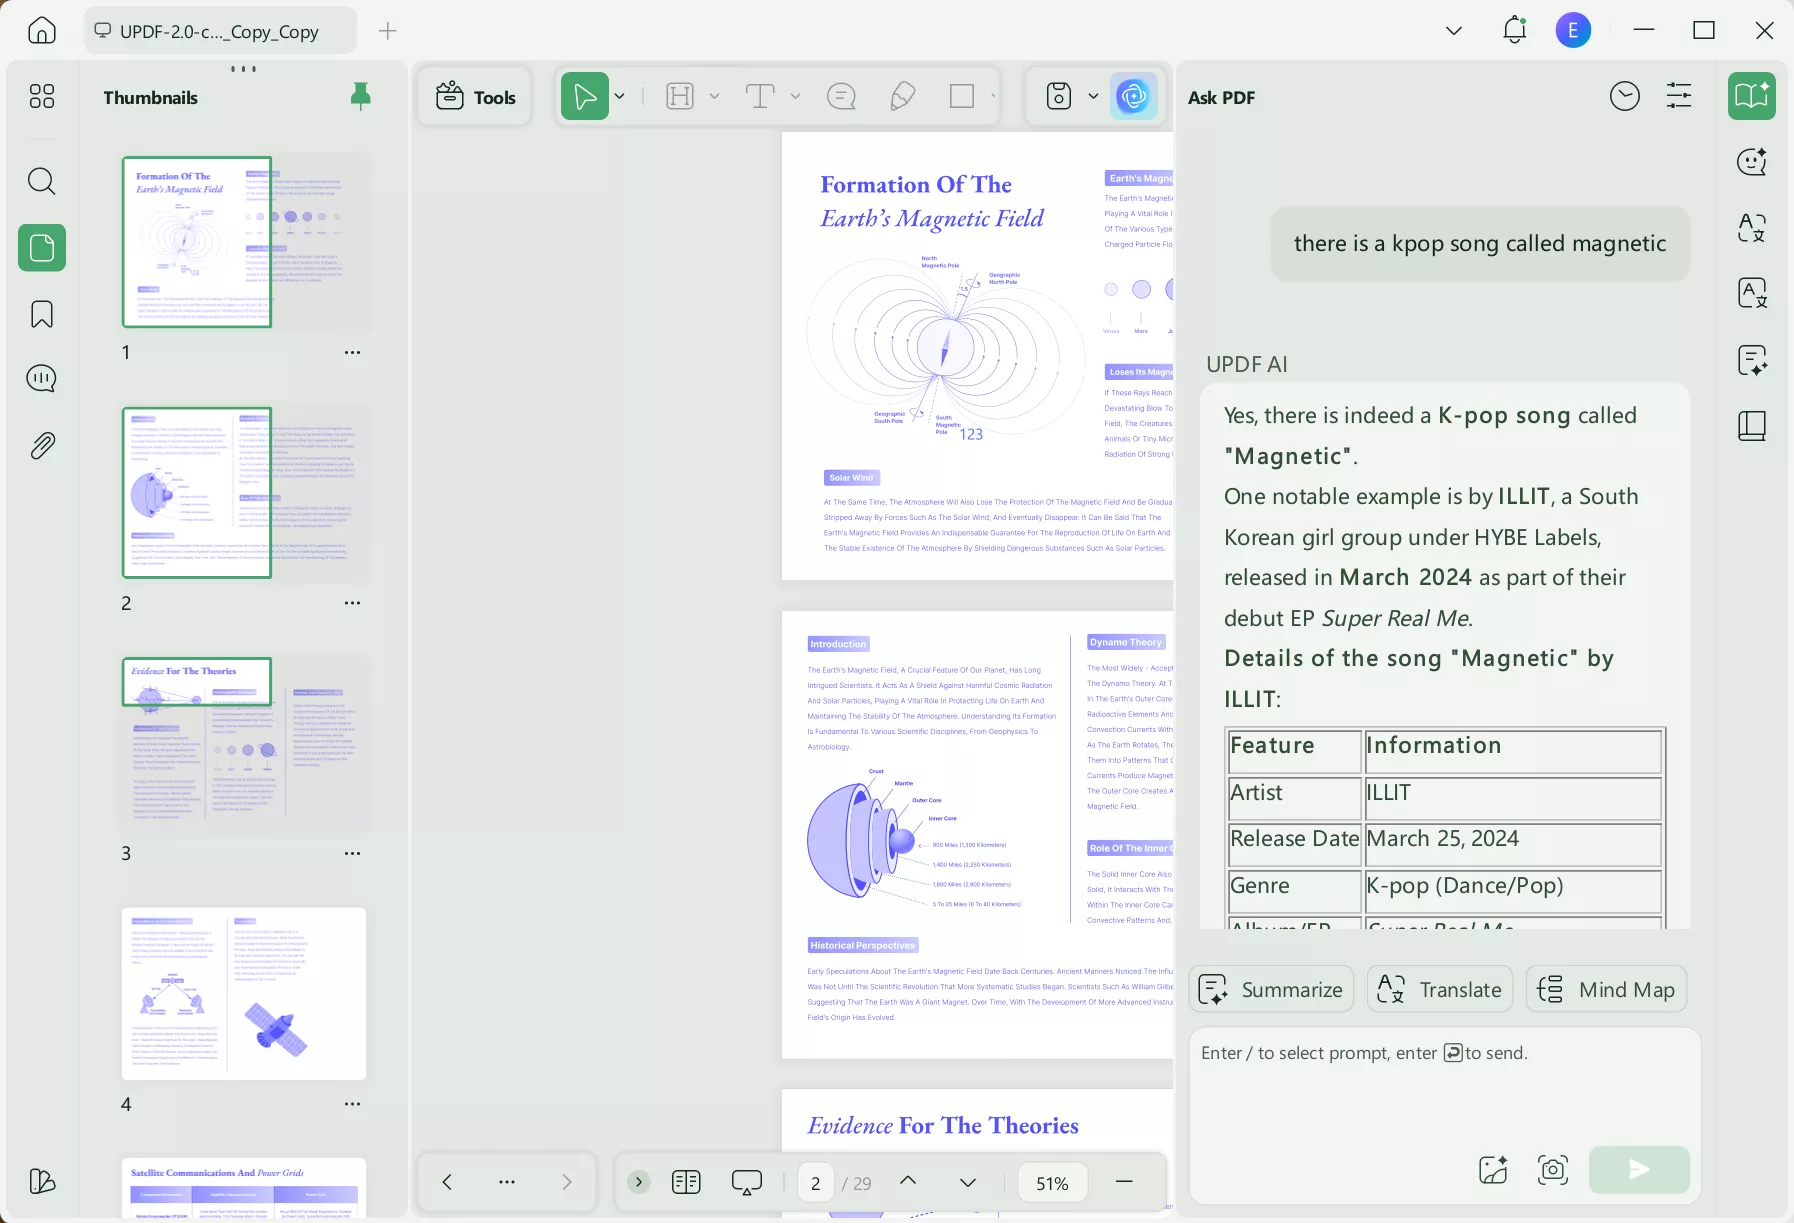The height and width of the screenshot is (1223, 1794).
Task: Open the Search panel icon
Action: [x=42, y=181]
